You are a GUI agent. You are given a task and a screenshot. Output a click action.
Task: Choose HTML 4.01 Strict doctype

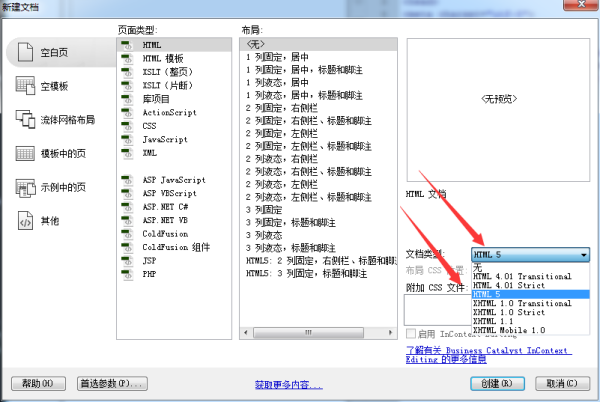pos(530,285)
